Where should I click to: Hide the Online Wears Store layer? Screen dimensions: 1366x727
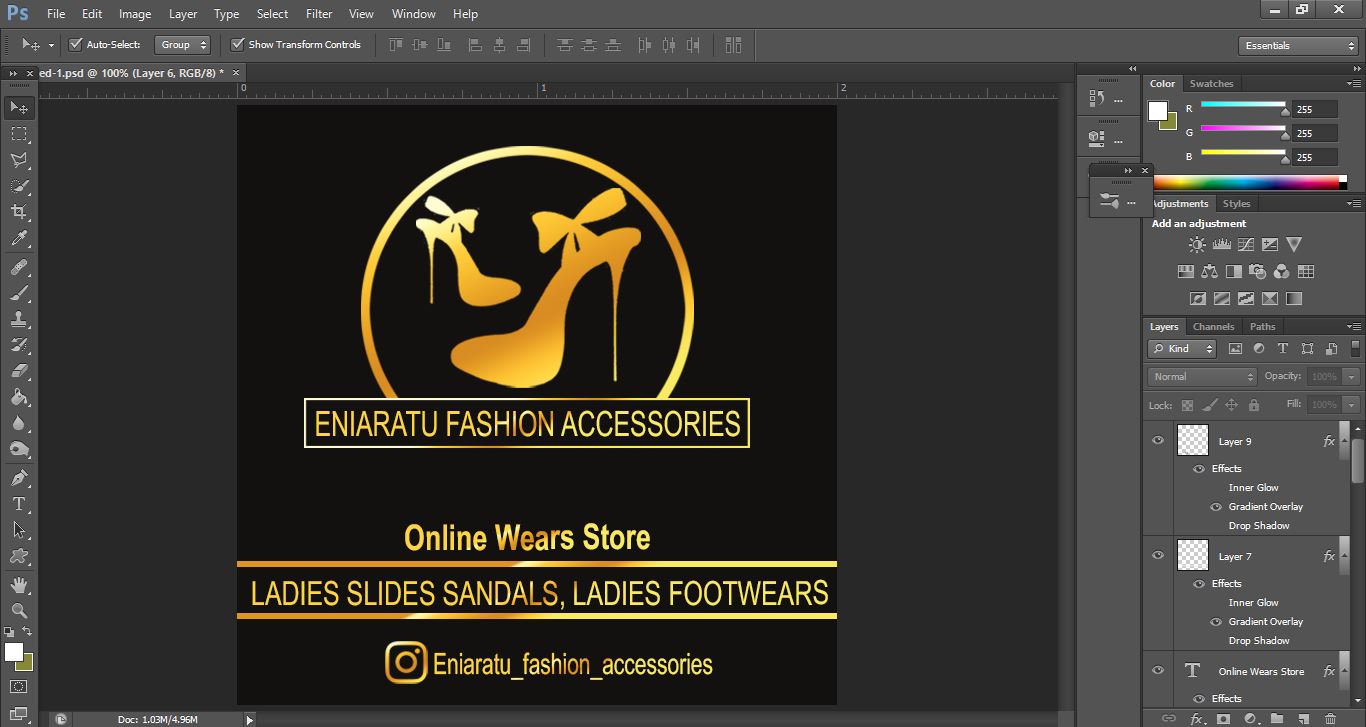tap(1158, 670)
